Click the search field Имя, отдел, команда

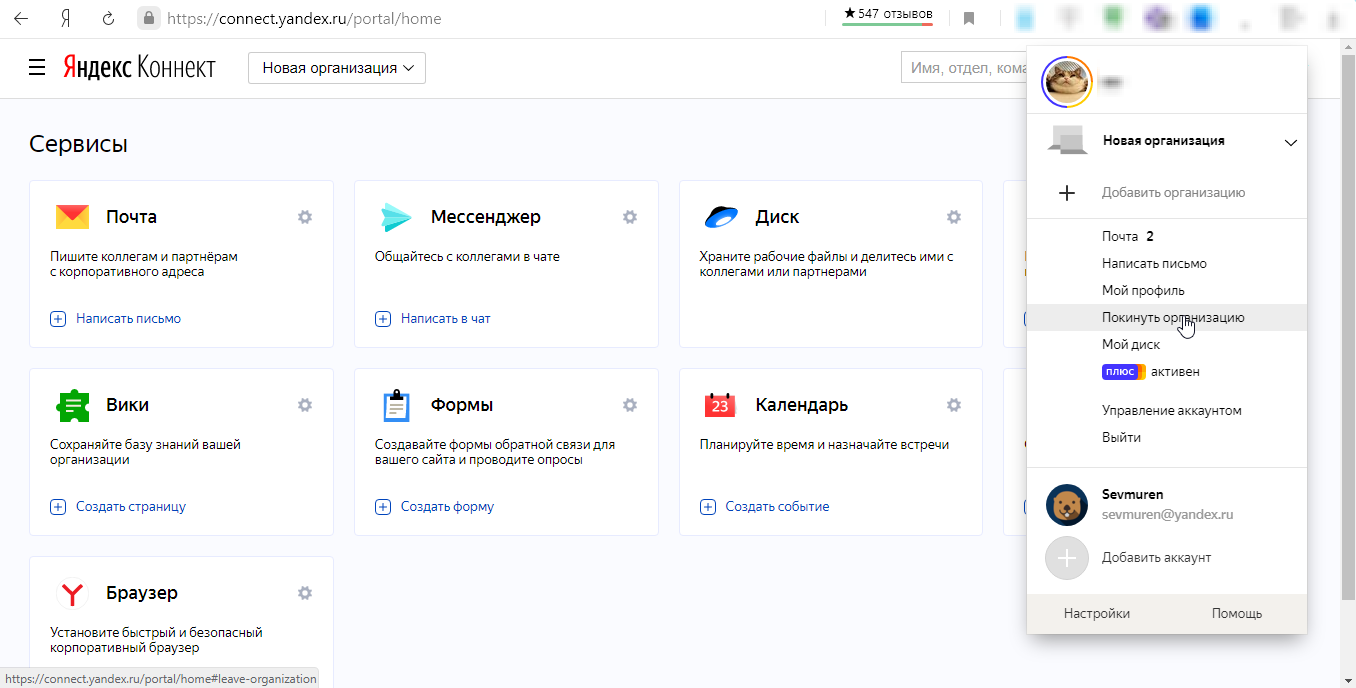tap(965, 68)
